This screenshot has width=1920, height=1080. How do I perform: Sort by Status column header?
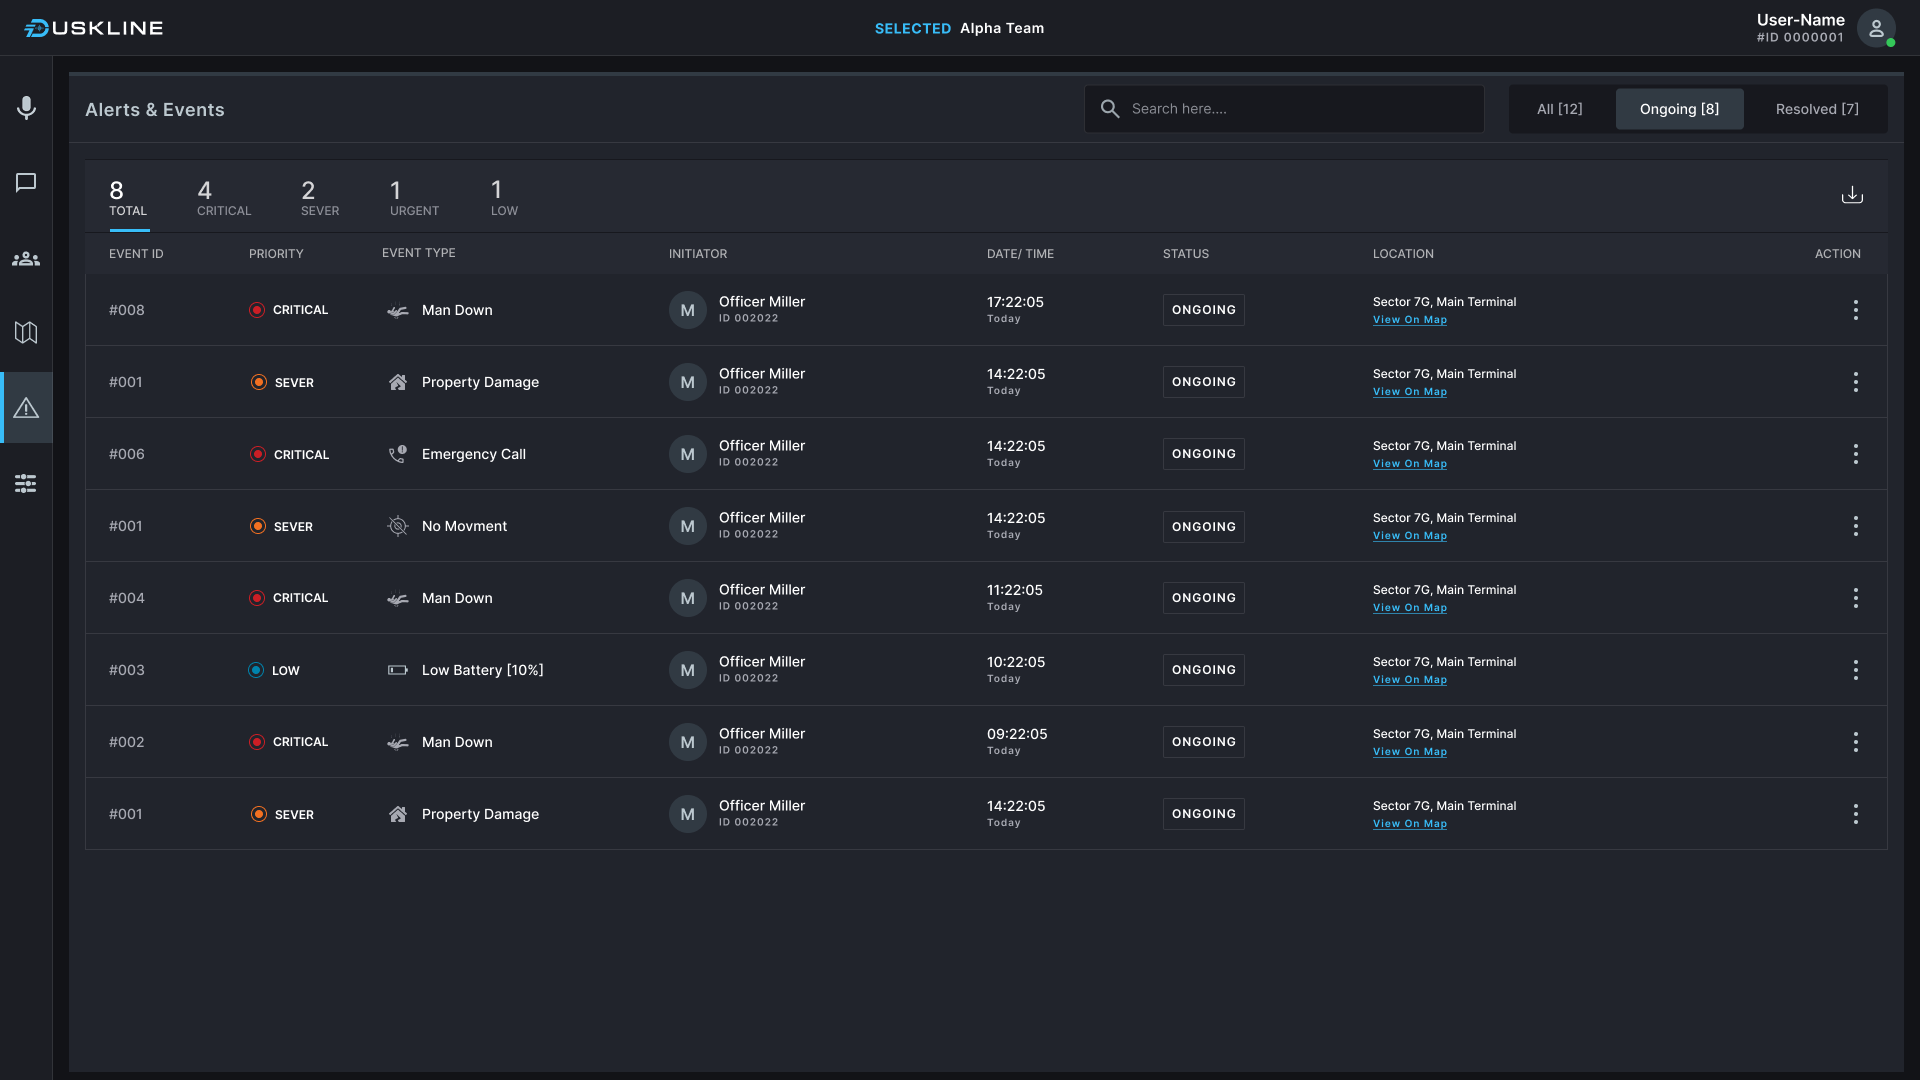pyautogui.click(x=1186, y=254)
